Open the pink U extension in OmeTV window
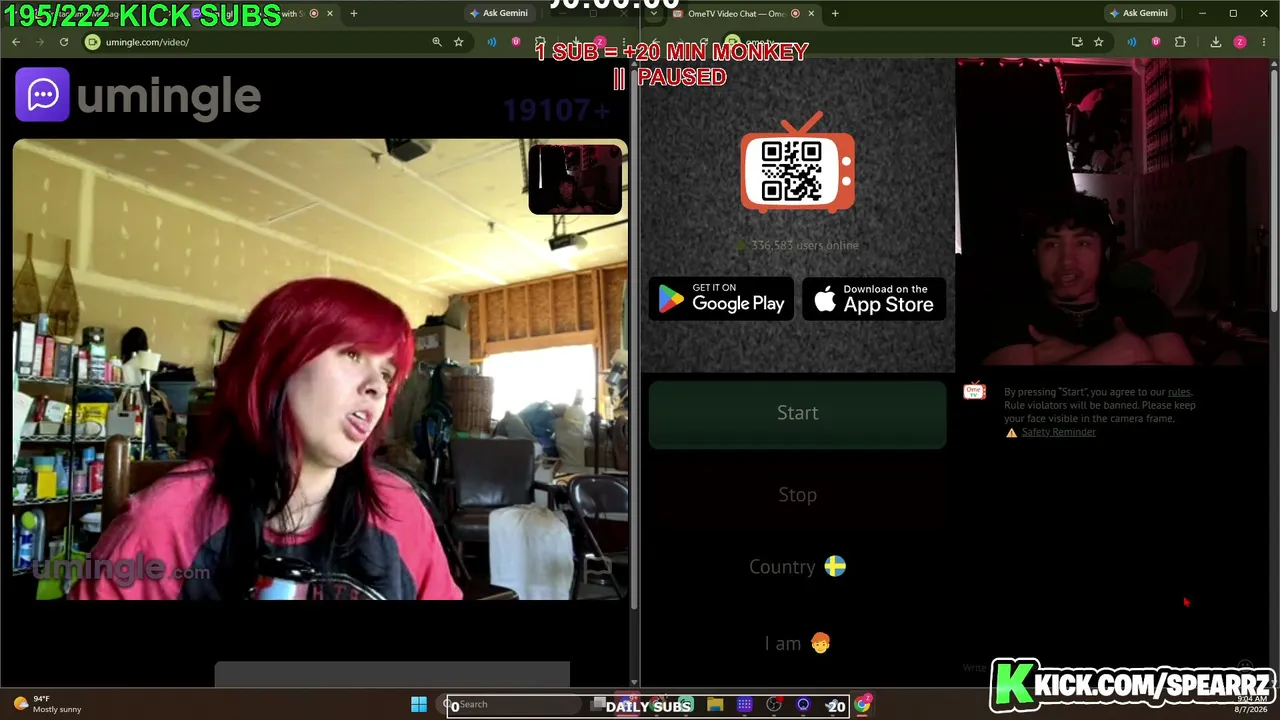The width and height of the screenshot is (1280, 720). pyautogui.click(x=1156, y=42)
